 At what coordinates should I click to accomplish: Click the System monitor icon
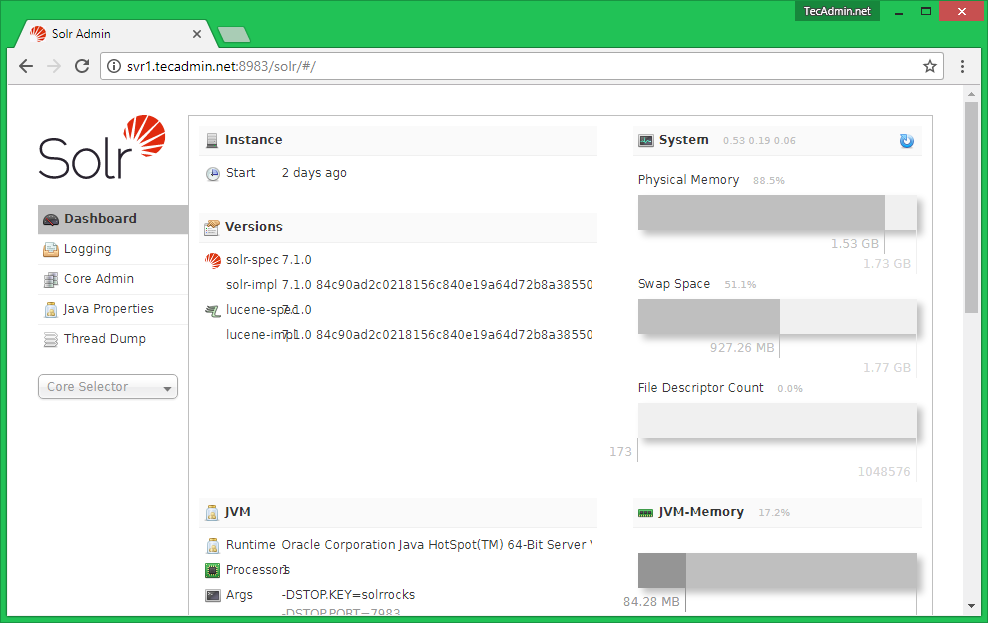[646, 140]
